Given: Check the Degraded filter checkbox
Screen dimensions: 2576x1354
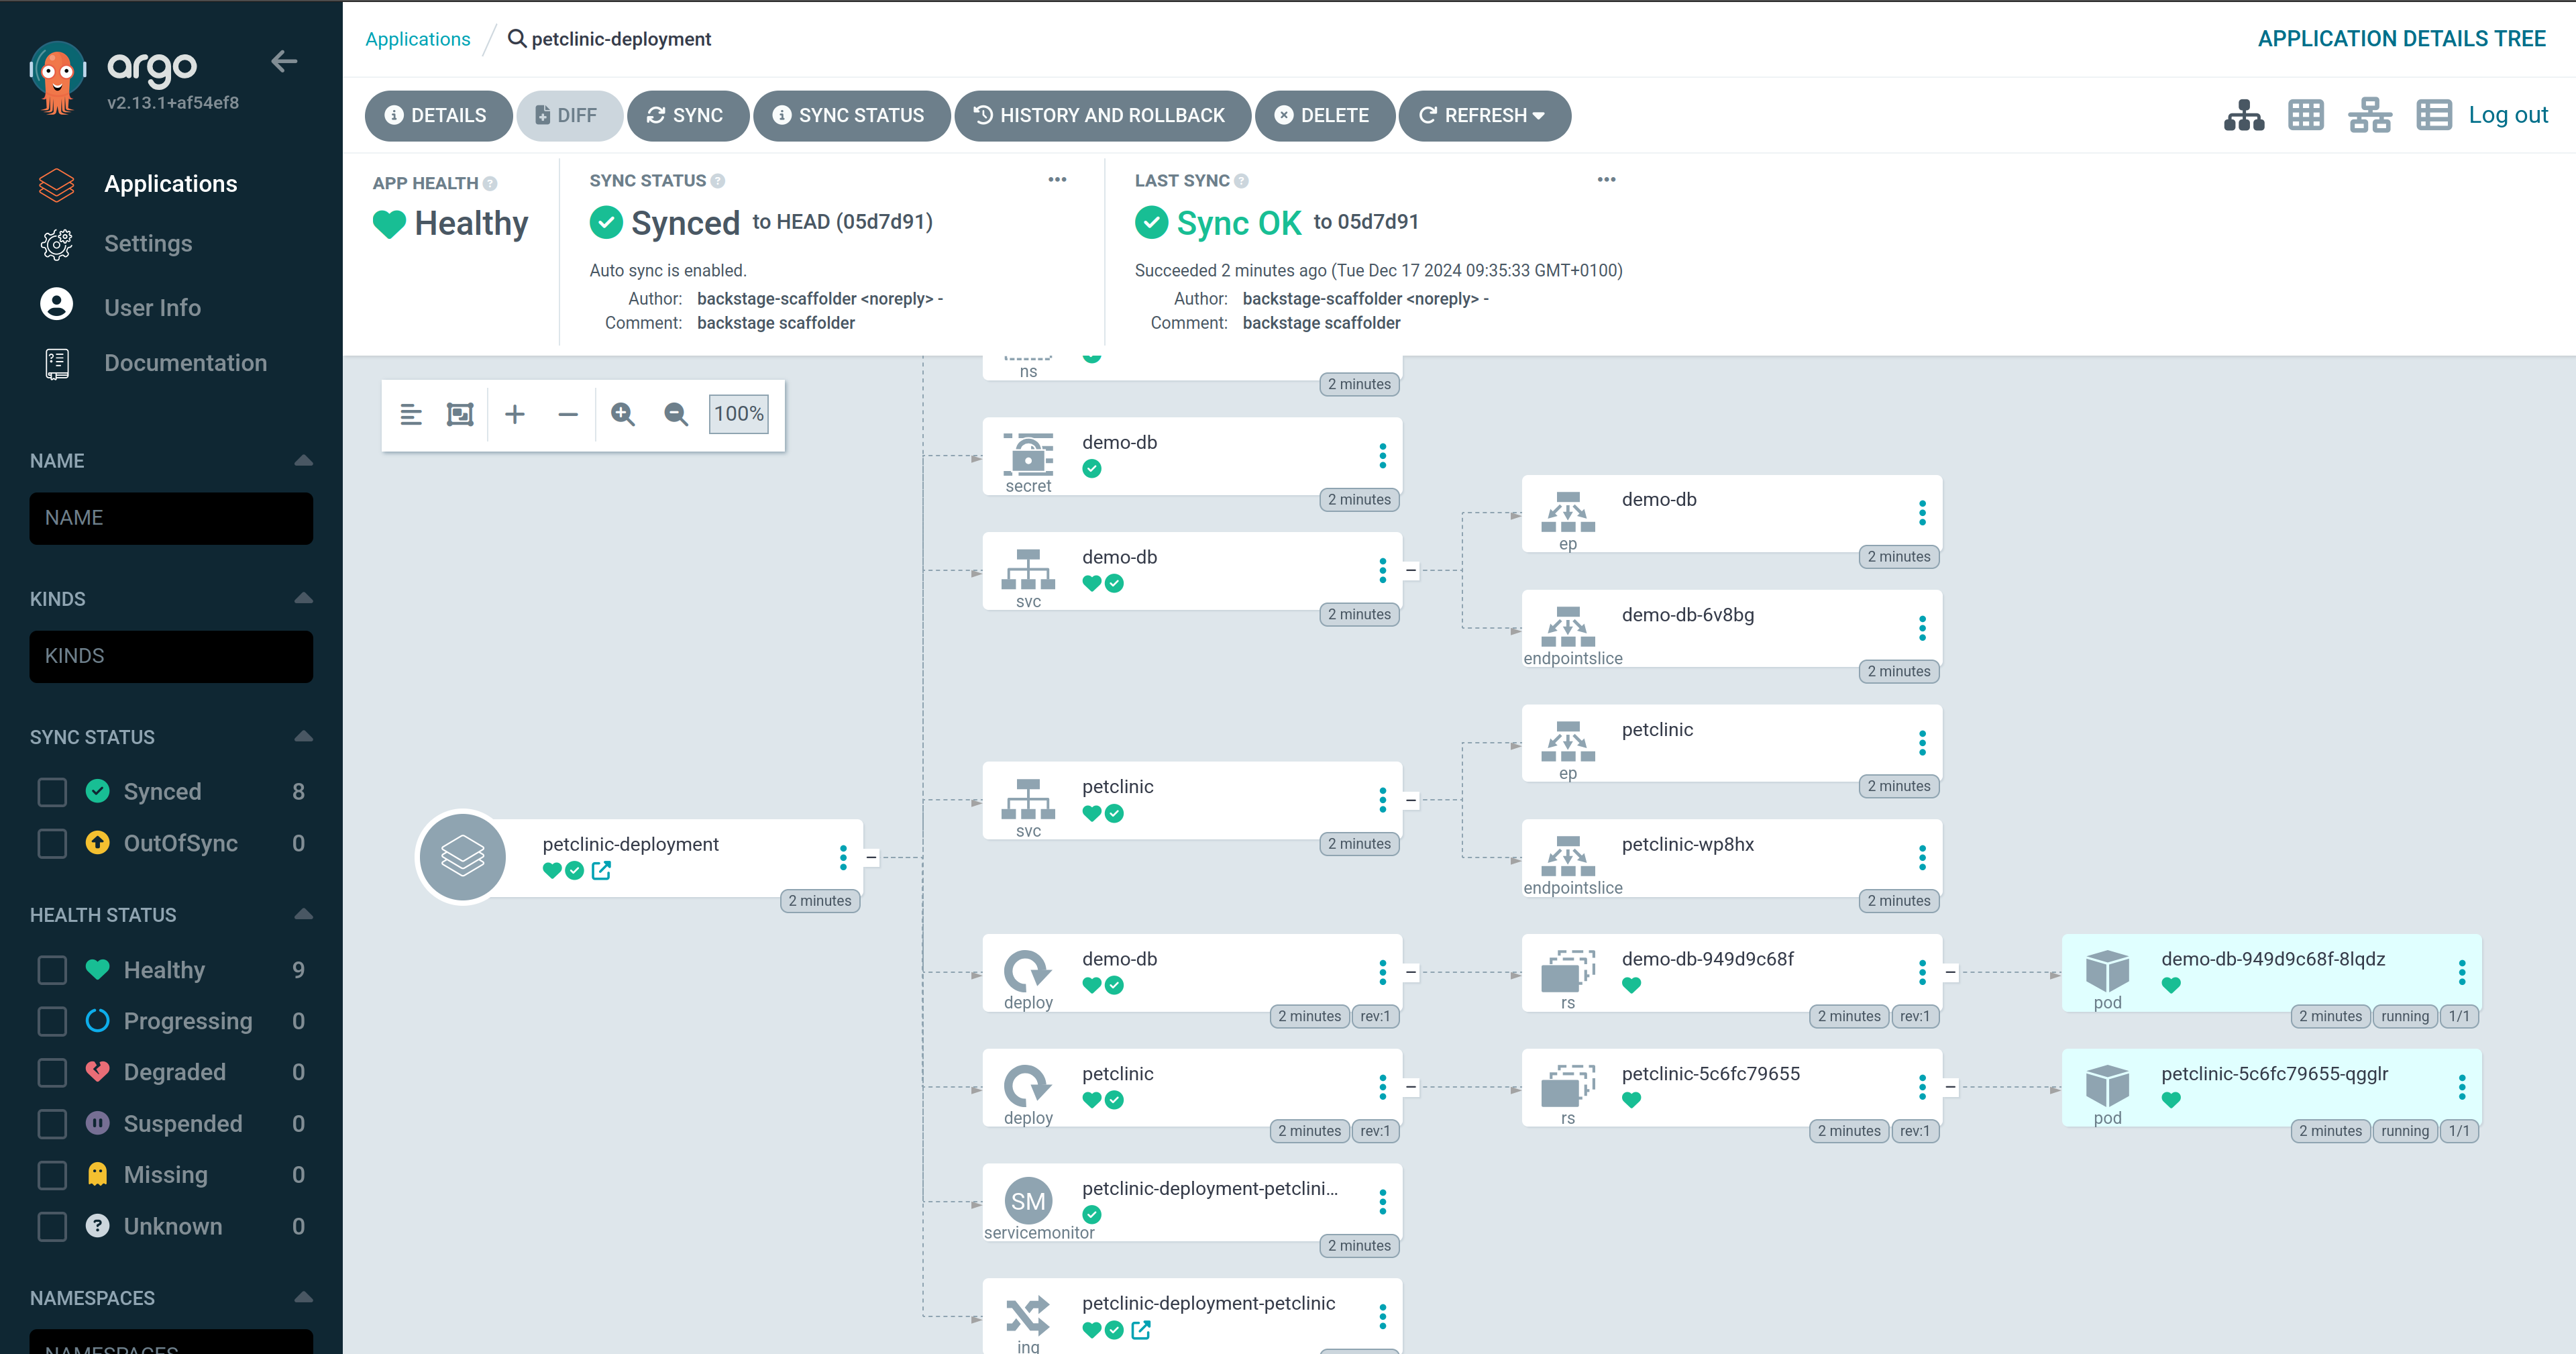Looking at the screenshot, I should pos(52,1073).
